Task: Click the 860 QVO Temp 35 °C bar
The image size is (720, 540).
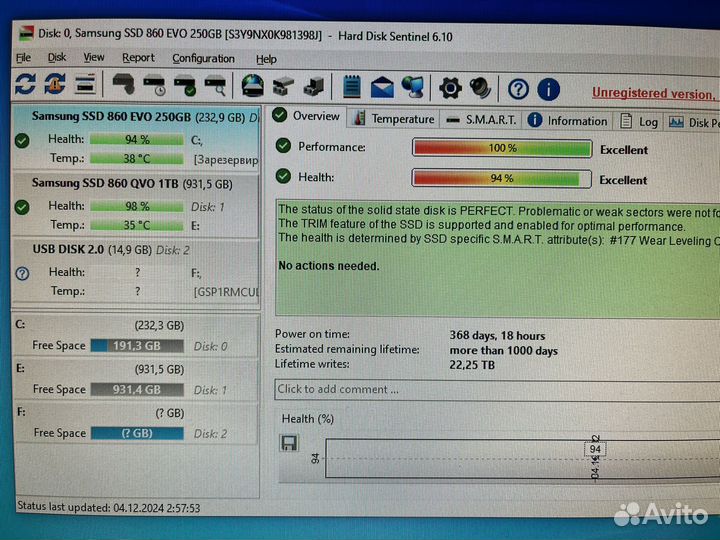Action: coord(137,225)
